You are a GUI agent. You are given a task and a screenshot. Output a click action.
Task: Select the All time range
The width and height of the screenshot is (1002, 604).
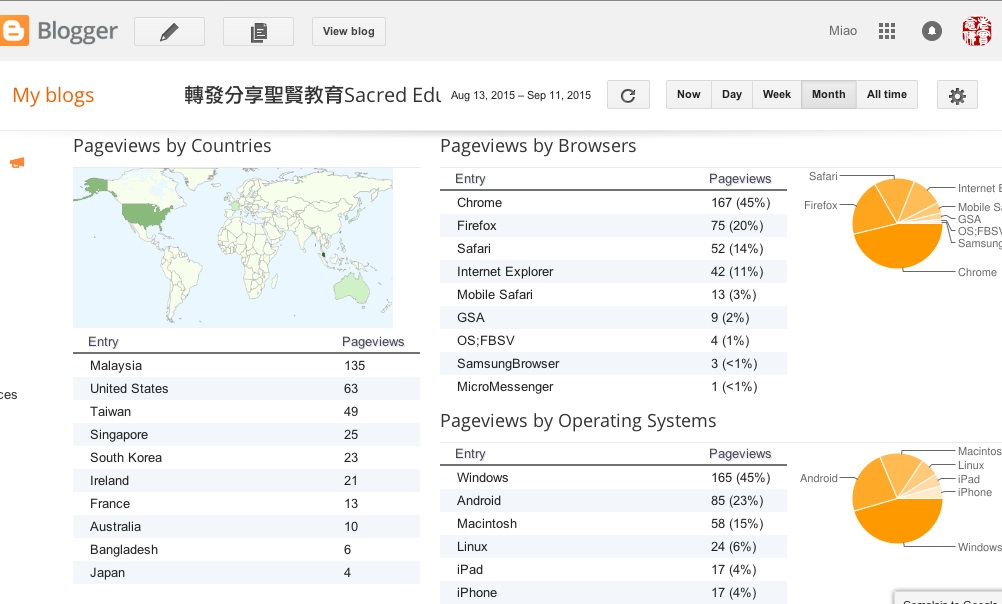pos(887,95)
